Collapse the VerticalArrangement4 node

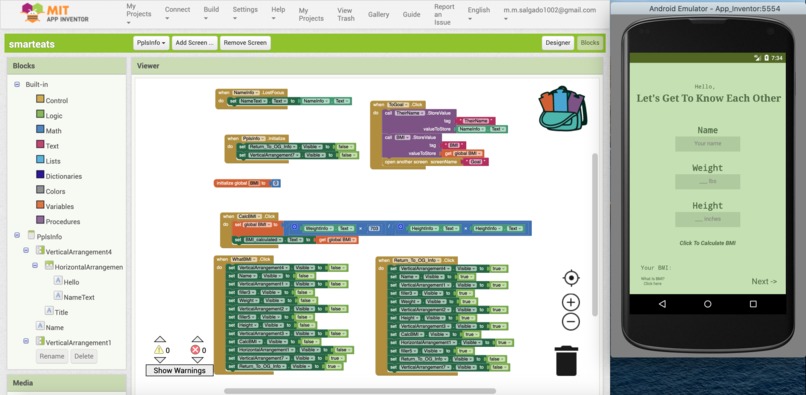(26, 250)
